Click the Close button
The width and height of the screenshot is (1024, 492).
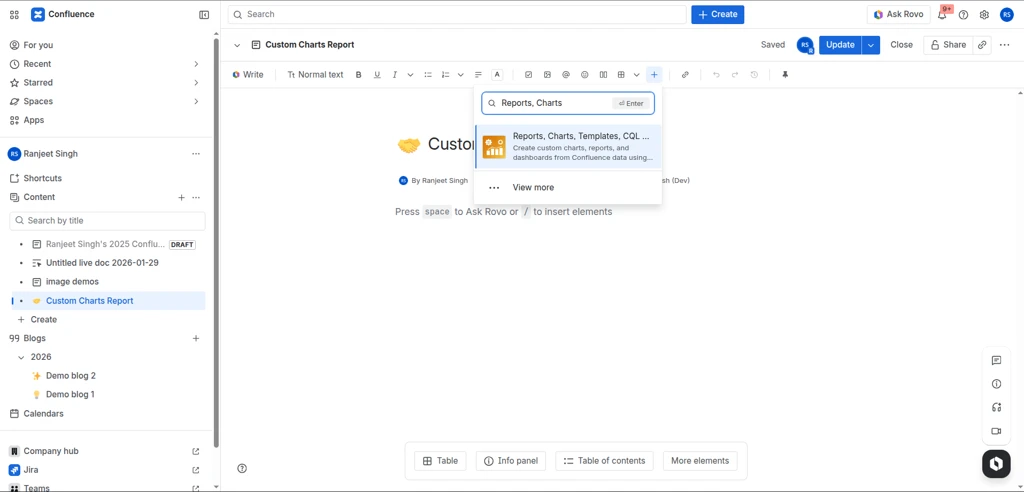(x=901, y=45)
